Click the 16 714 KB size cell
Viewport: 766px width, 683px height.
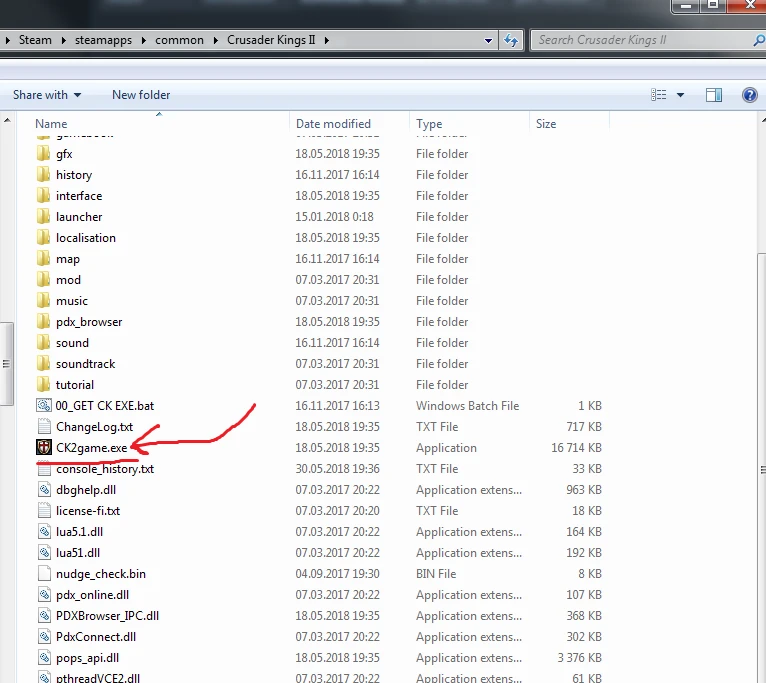(576, 448)
